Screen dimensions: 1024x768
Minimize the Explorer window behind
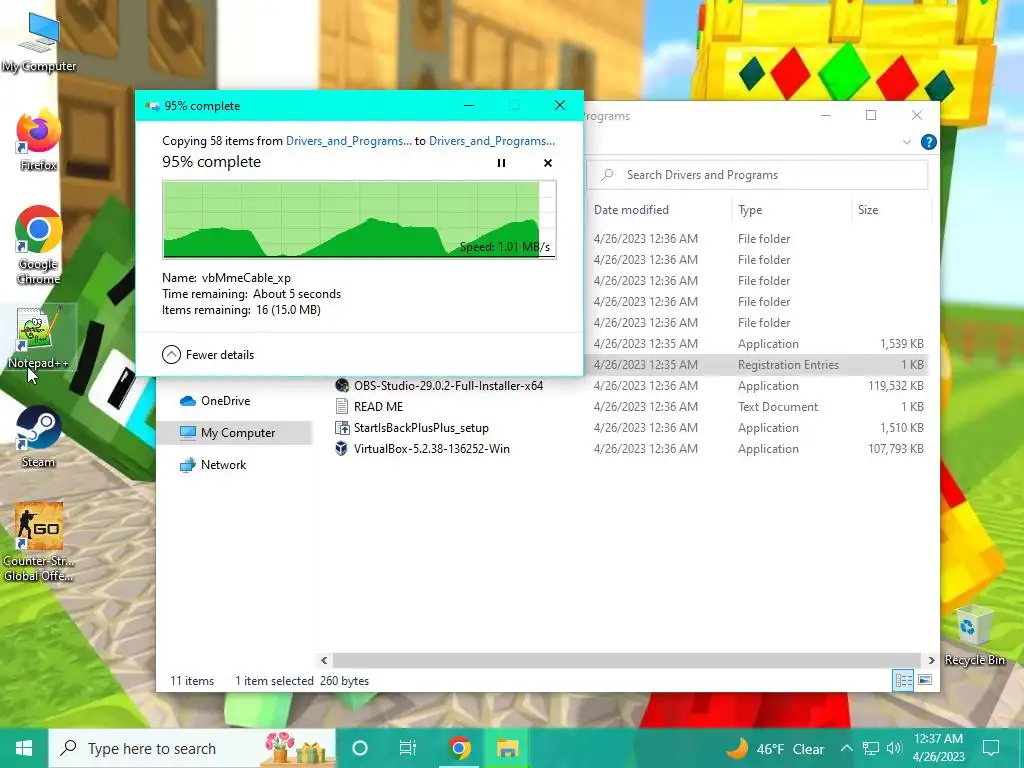(826, 116)
